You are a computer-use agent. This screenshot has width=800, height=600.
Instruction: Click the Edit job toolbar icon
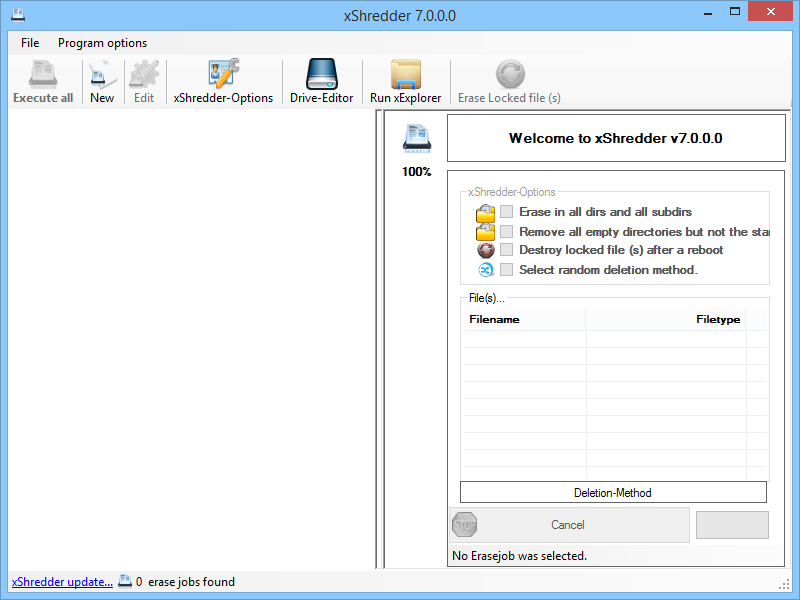click(144, 82)
